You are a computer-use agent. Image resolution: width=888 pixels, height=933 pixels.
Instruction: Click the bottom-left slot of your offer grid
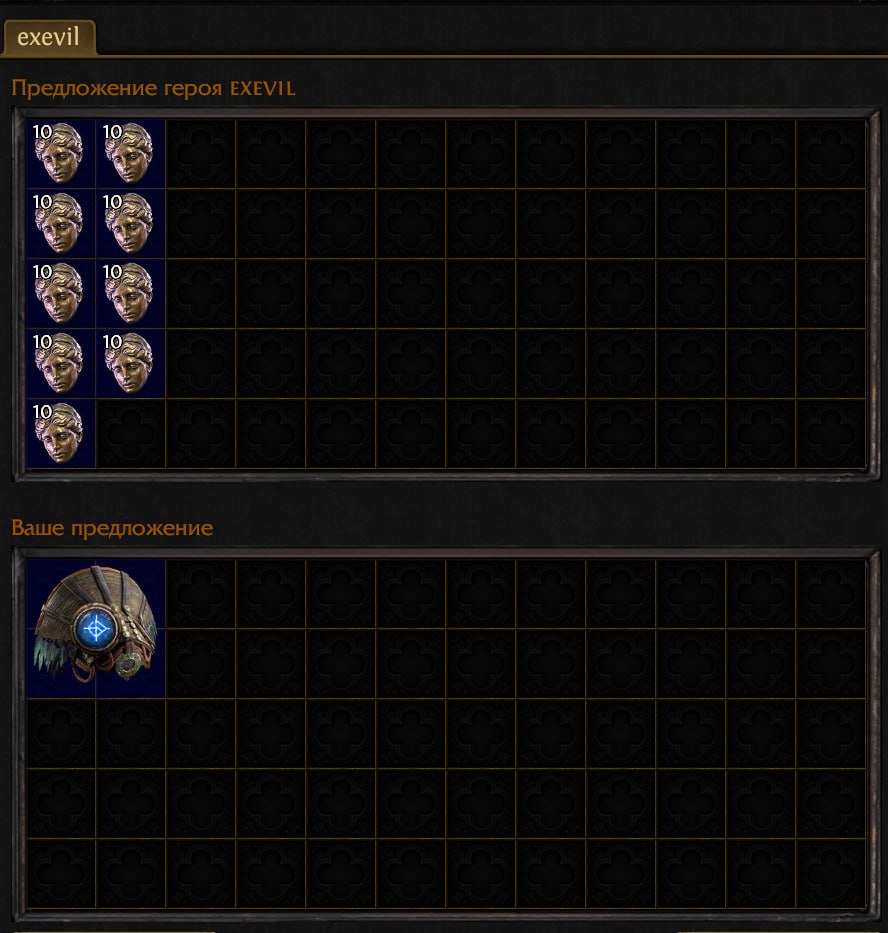tap(61, 873)
